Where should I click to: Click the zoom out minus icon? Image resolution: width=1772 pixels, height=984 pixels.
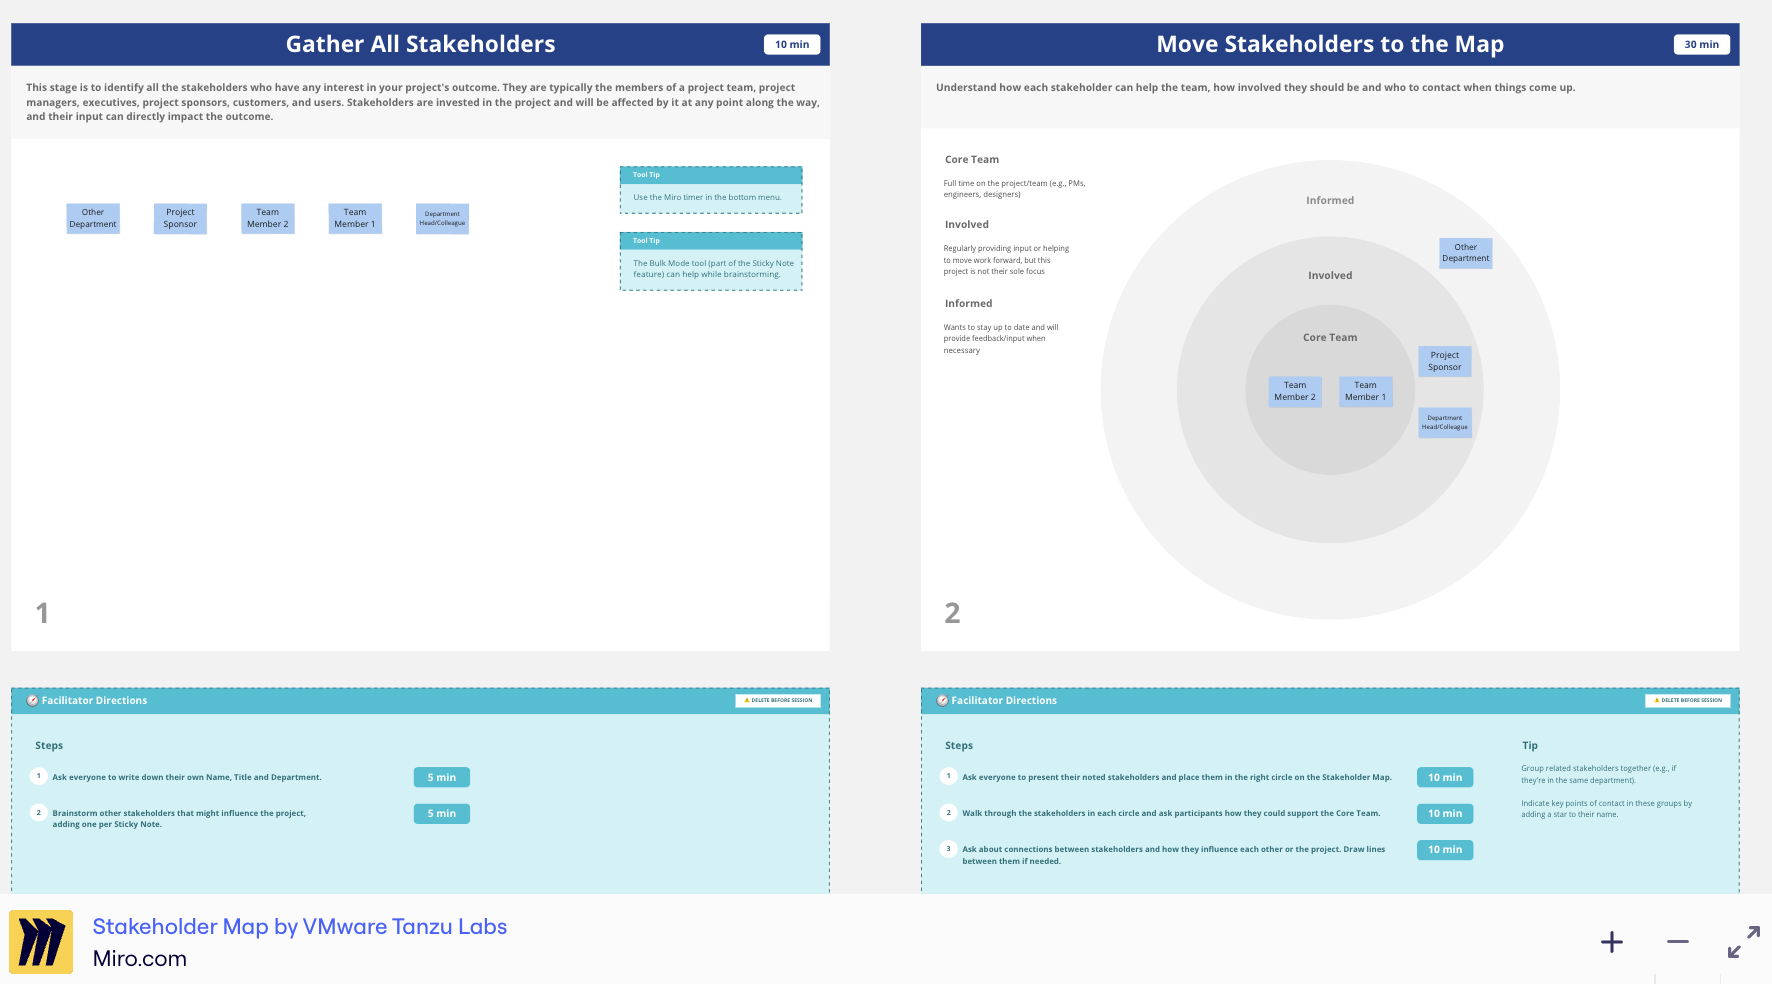1677,941
